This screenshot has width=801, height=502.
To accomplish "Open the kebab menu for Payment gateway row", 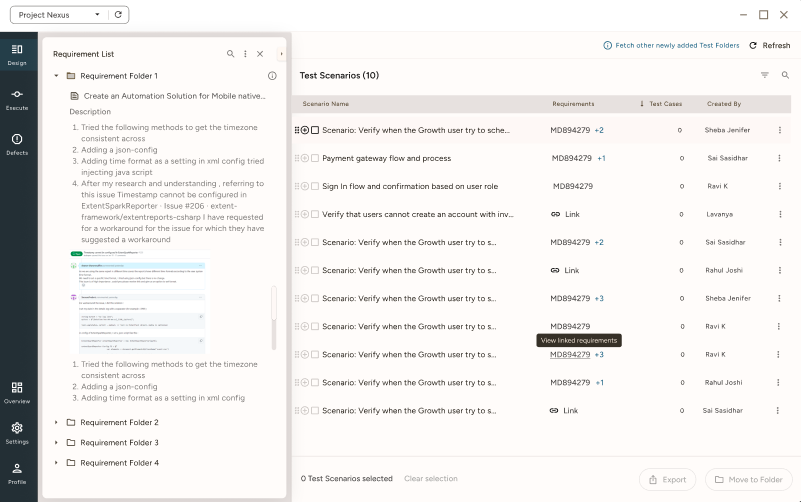I will pyautogui.click(x=780, y=158).
